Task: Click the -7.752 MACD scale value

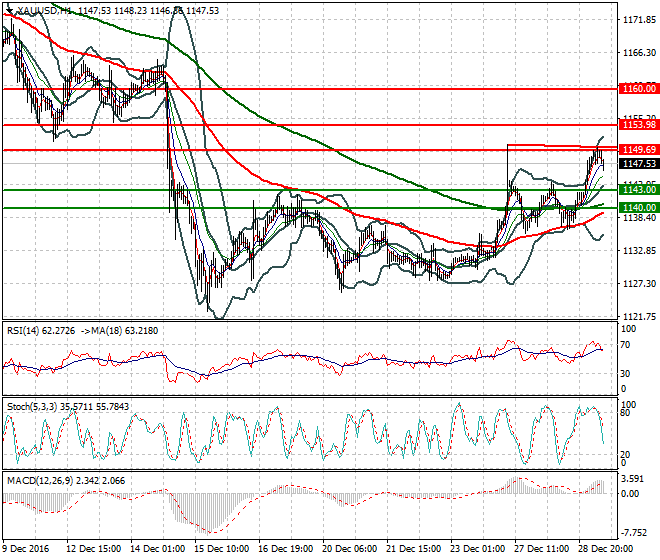Action: coord(634,533)
